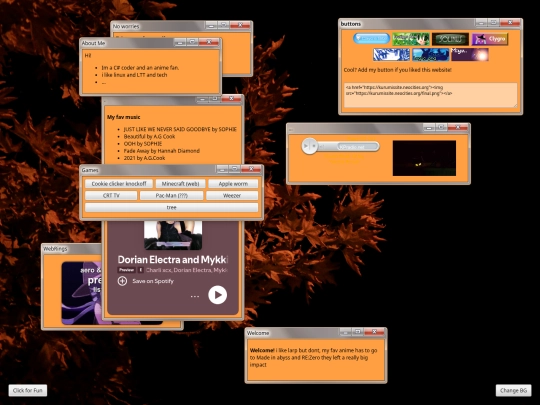Image resolution: width=540 pixels, height=405 pixels.
Task: Click the Save on Spotify text
Action: coord(153,281)
